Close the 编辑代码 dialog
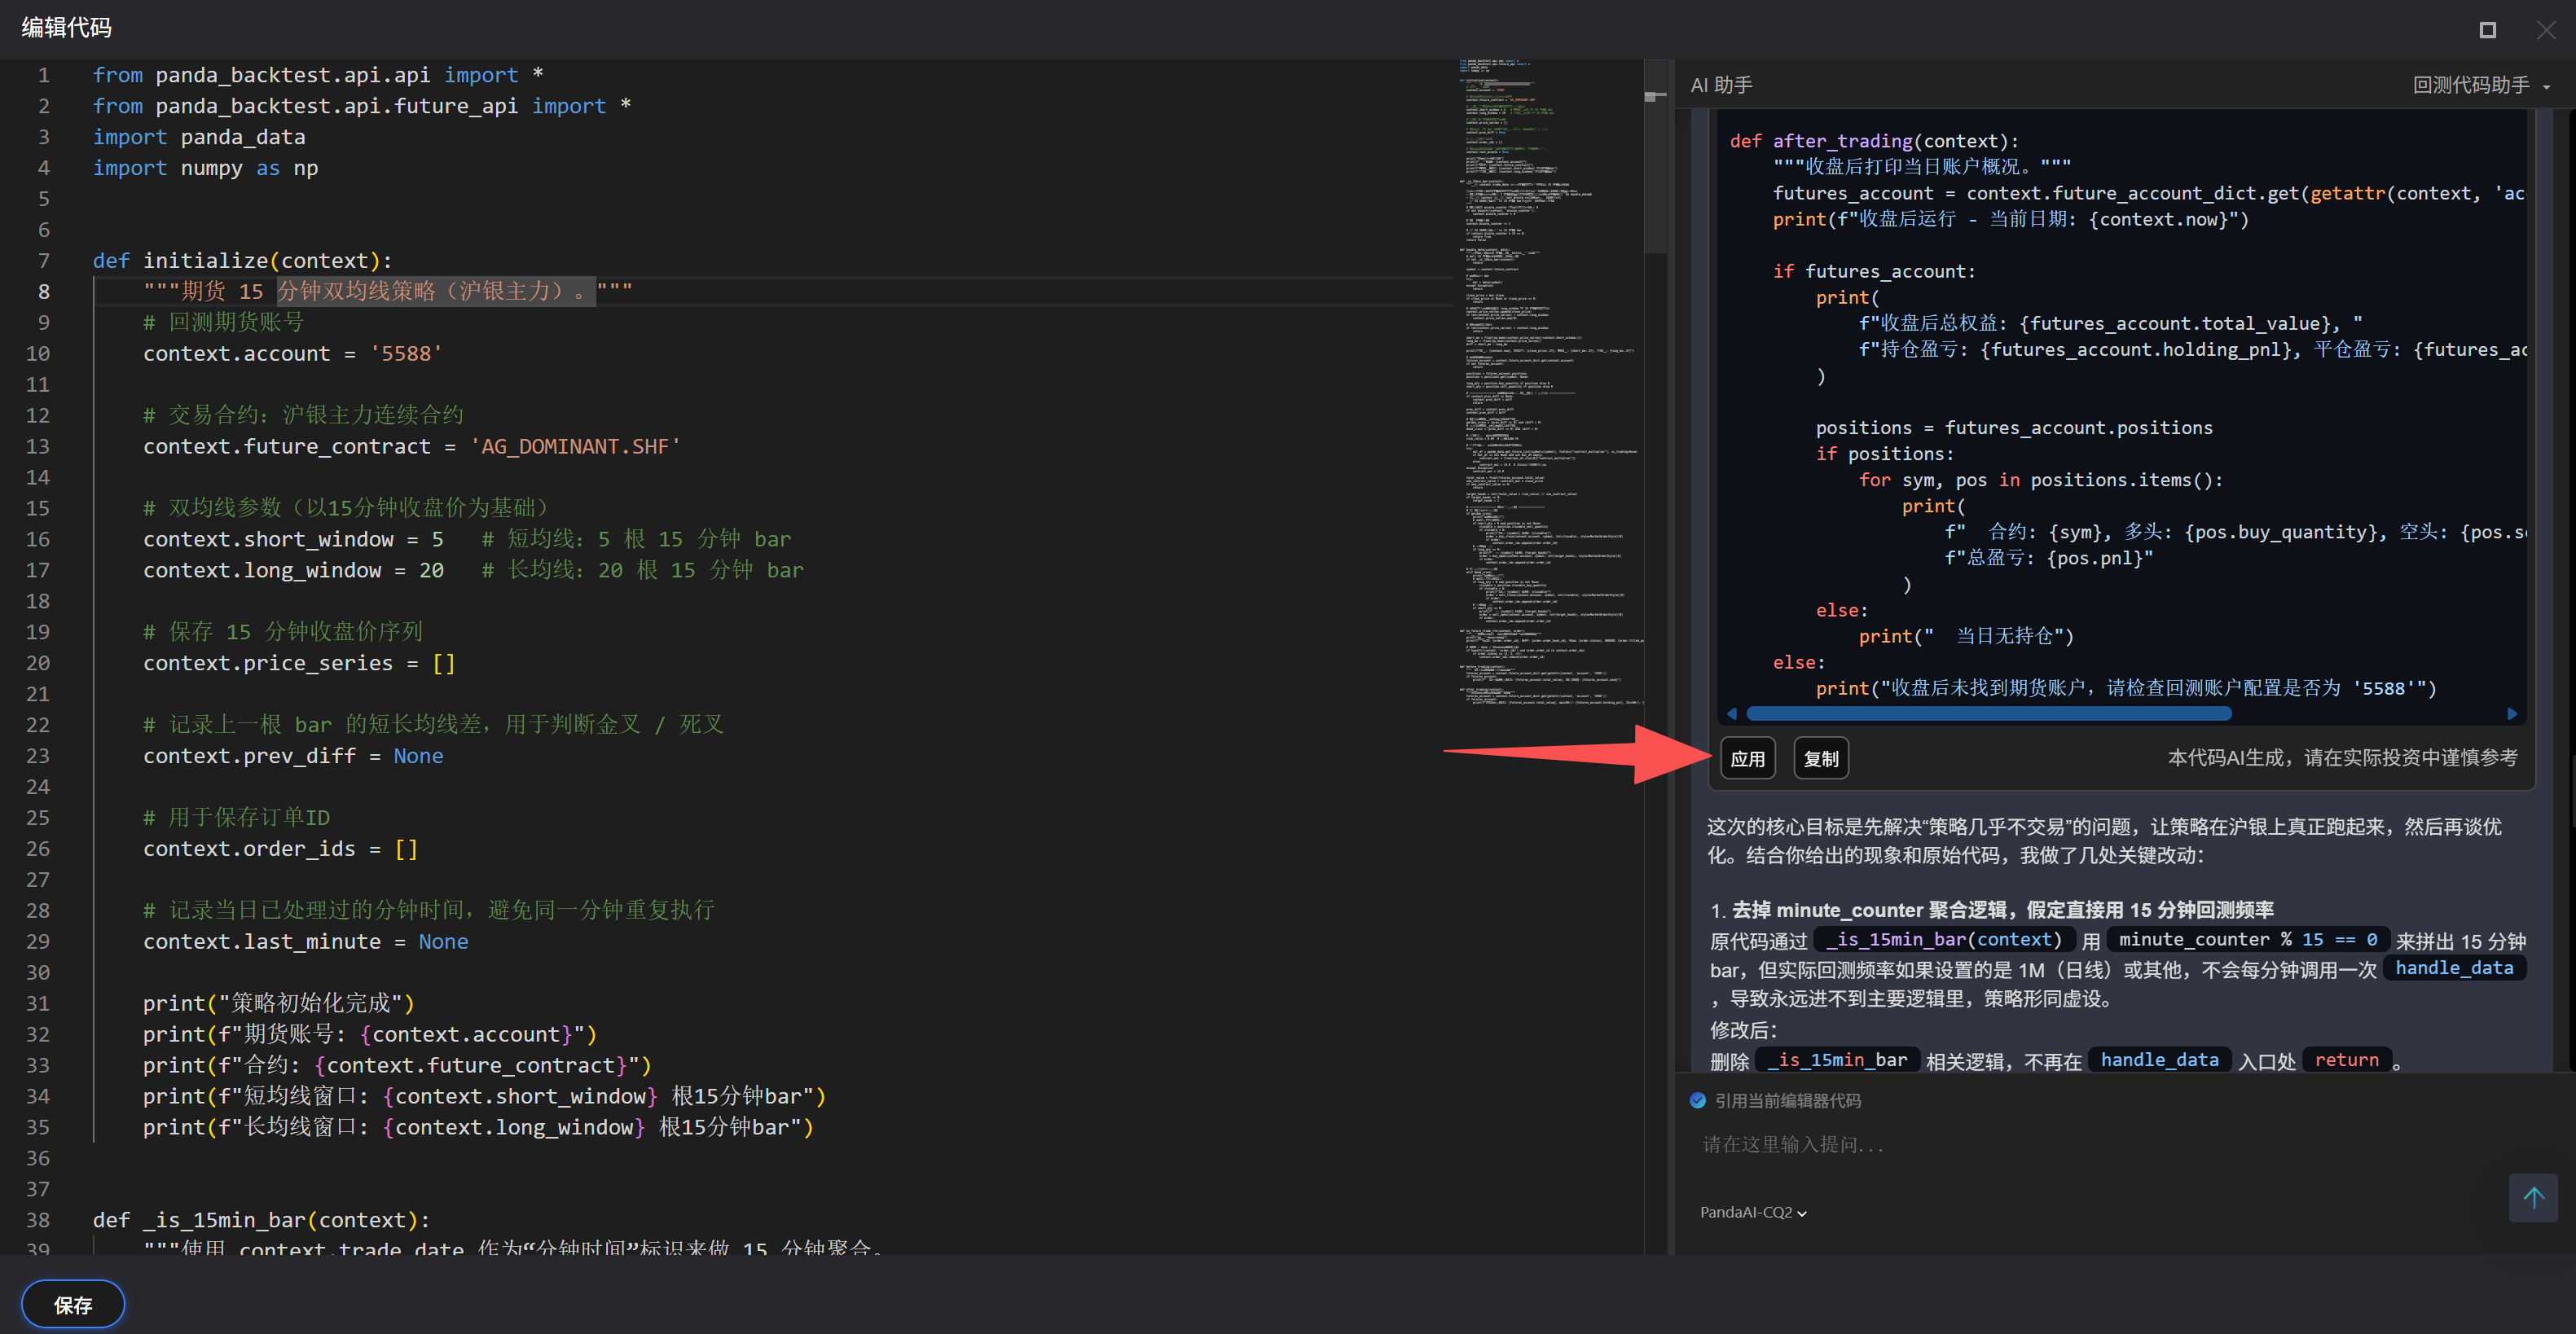2576x1334 pixels. tap(2546, 30)
